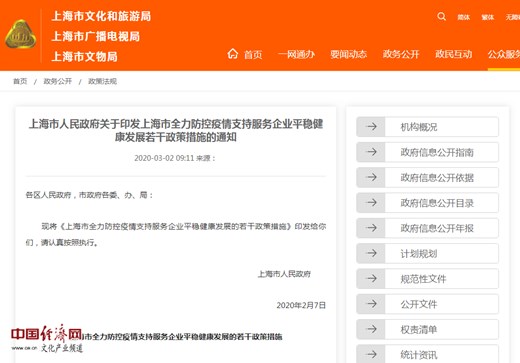The height and width of the screenshot is (363, 520).
Task: Open the 要闻动态 navigation item
Action: pyautogui.click(x=349, y=54)
